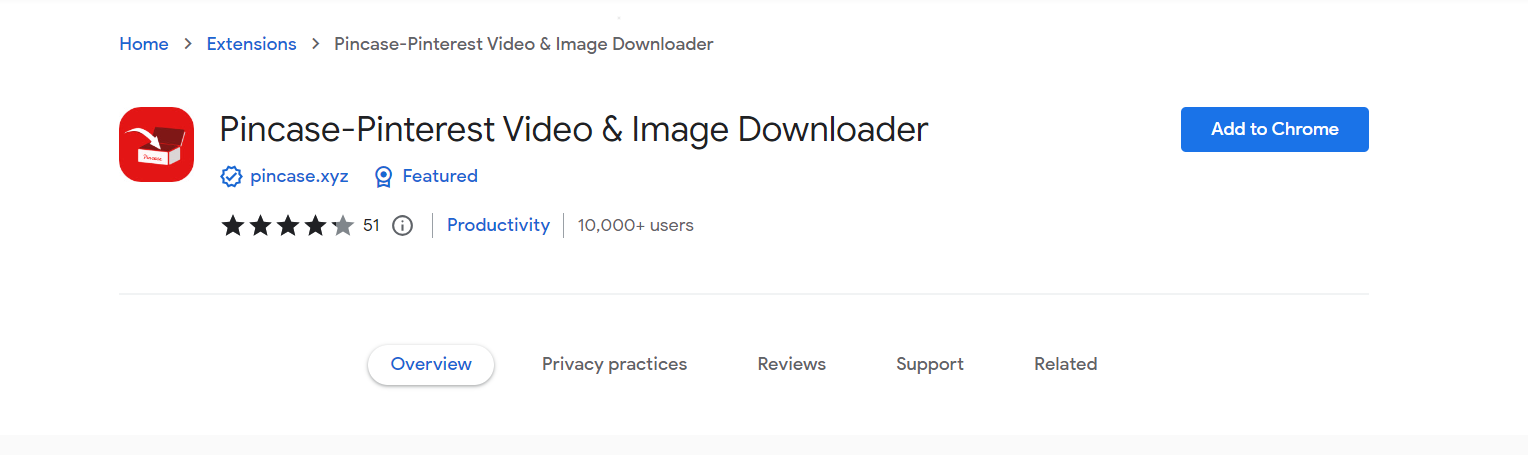1528x455 pixels.
Task: Go to the Home breadcrumb link
Action: click(x=144, y=44)
